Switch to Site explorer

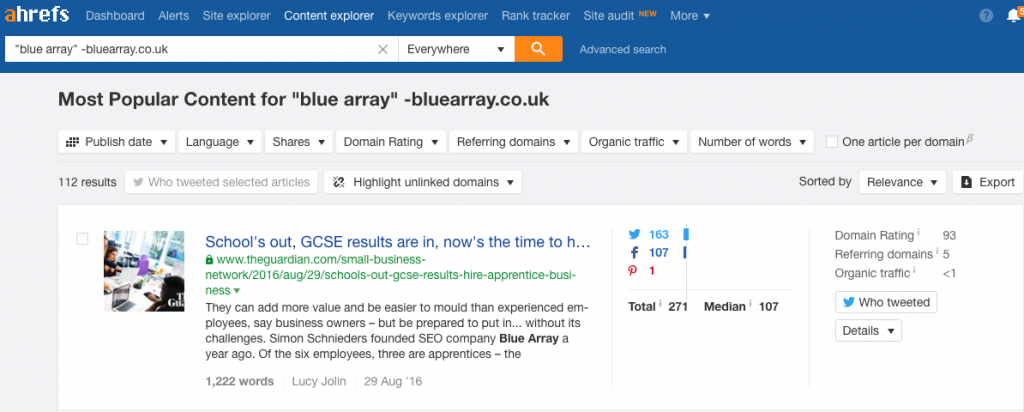coord(236,16)
